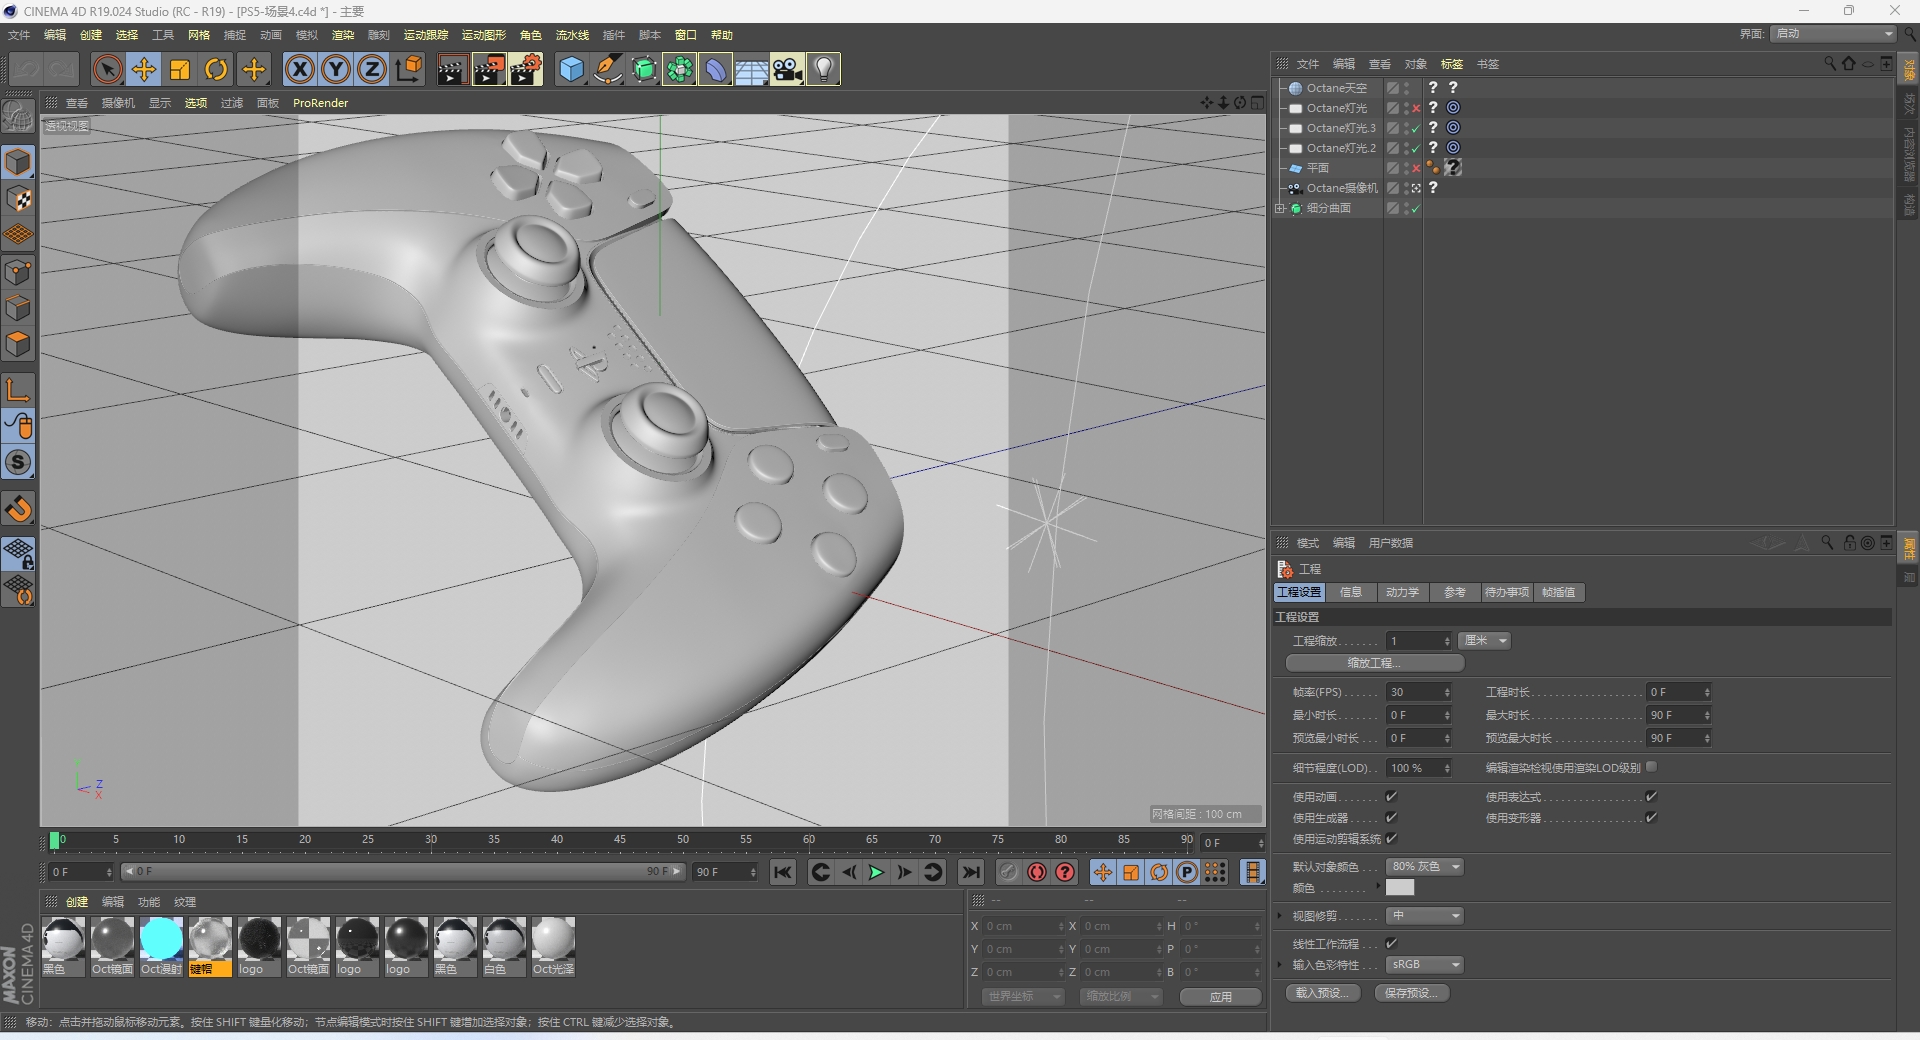Switch to Texture mode checkered cube
The height and width of the screenshot is (1040, 1920).
(19, 199)
